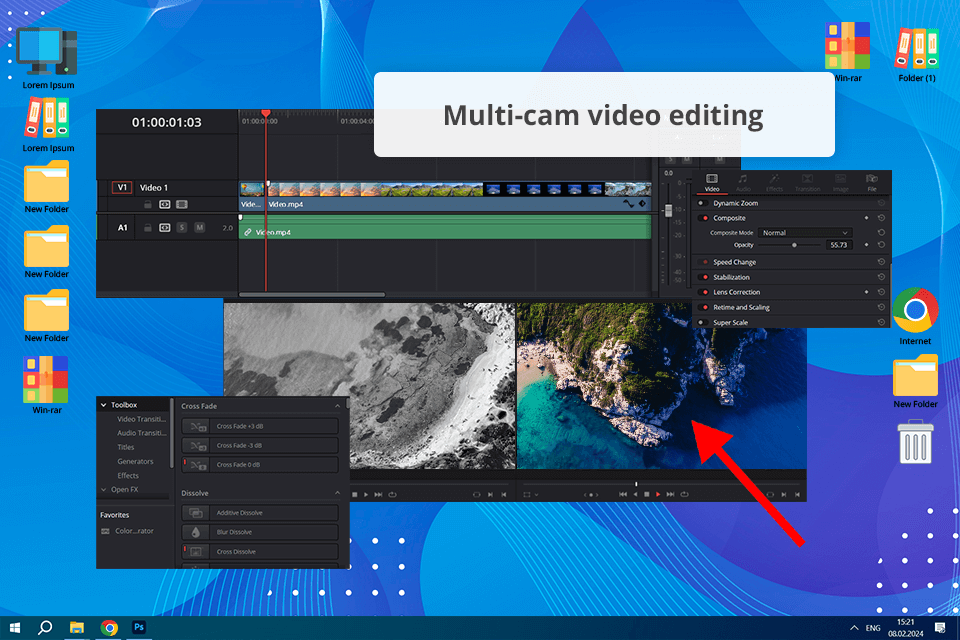Disable the Lens Correction toggle
Screen dimensions: 960x640
click(x=703, y=292)
